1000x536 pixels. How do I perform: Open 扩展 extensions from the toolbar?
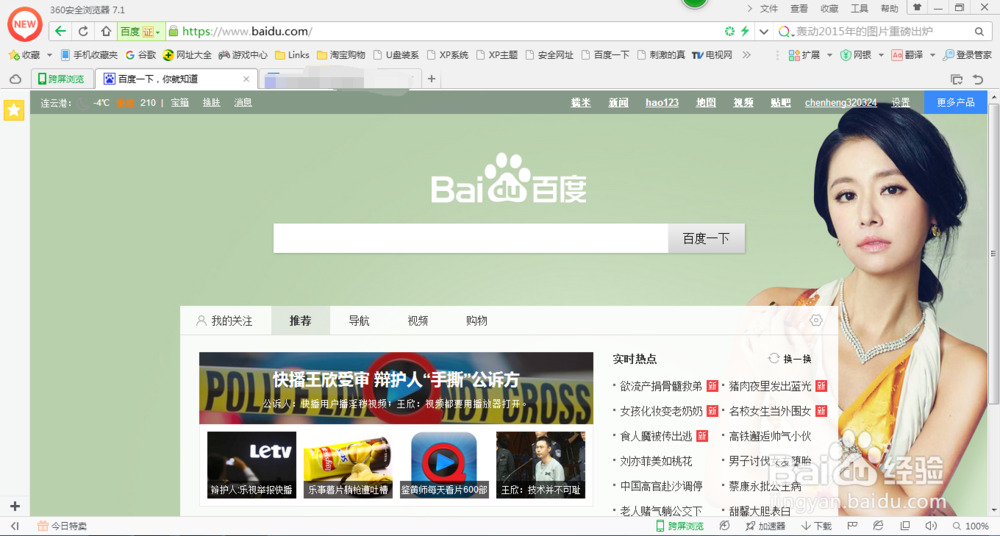coord(804,55)
